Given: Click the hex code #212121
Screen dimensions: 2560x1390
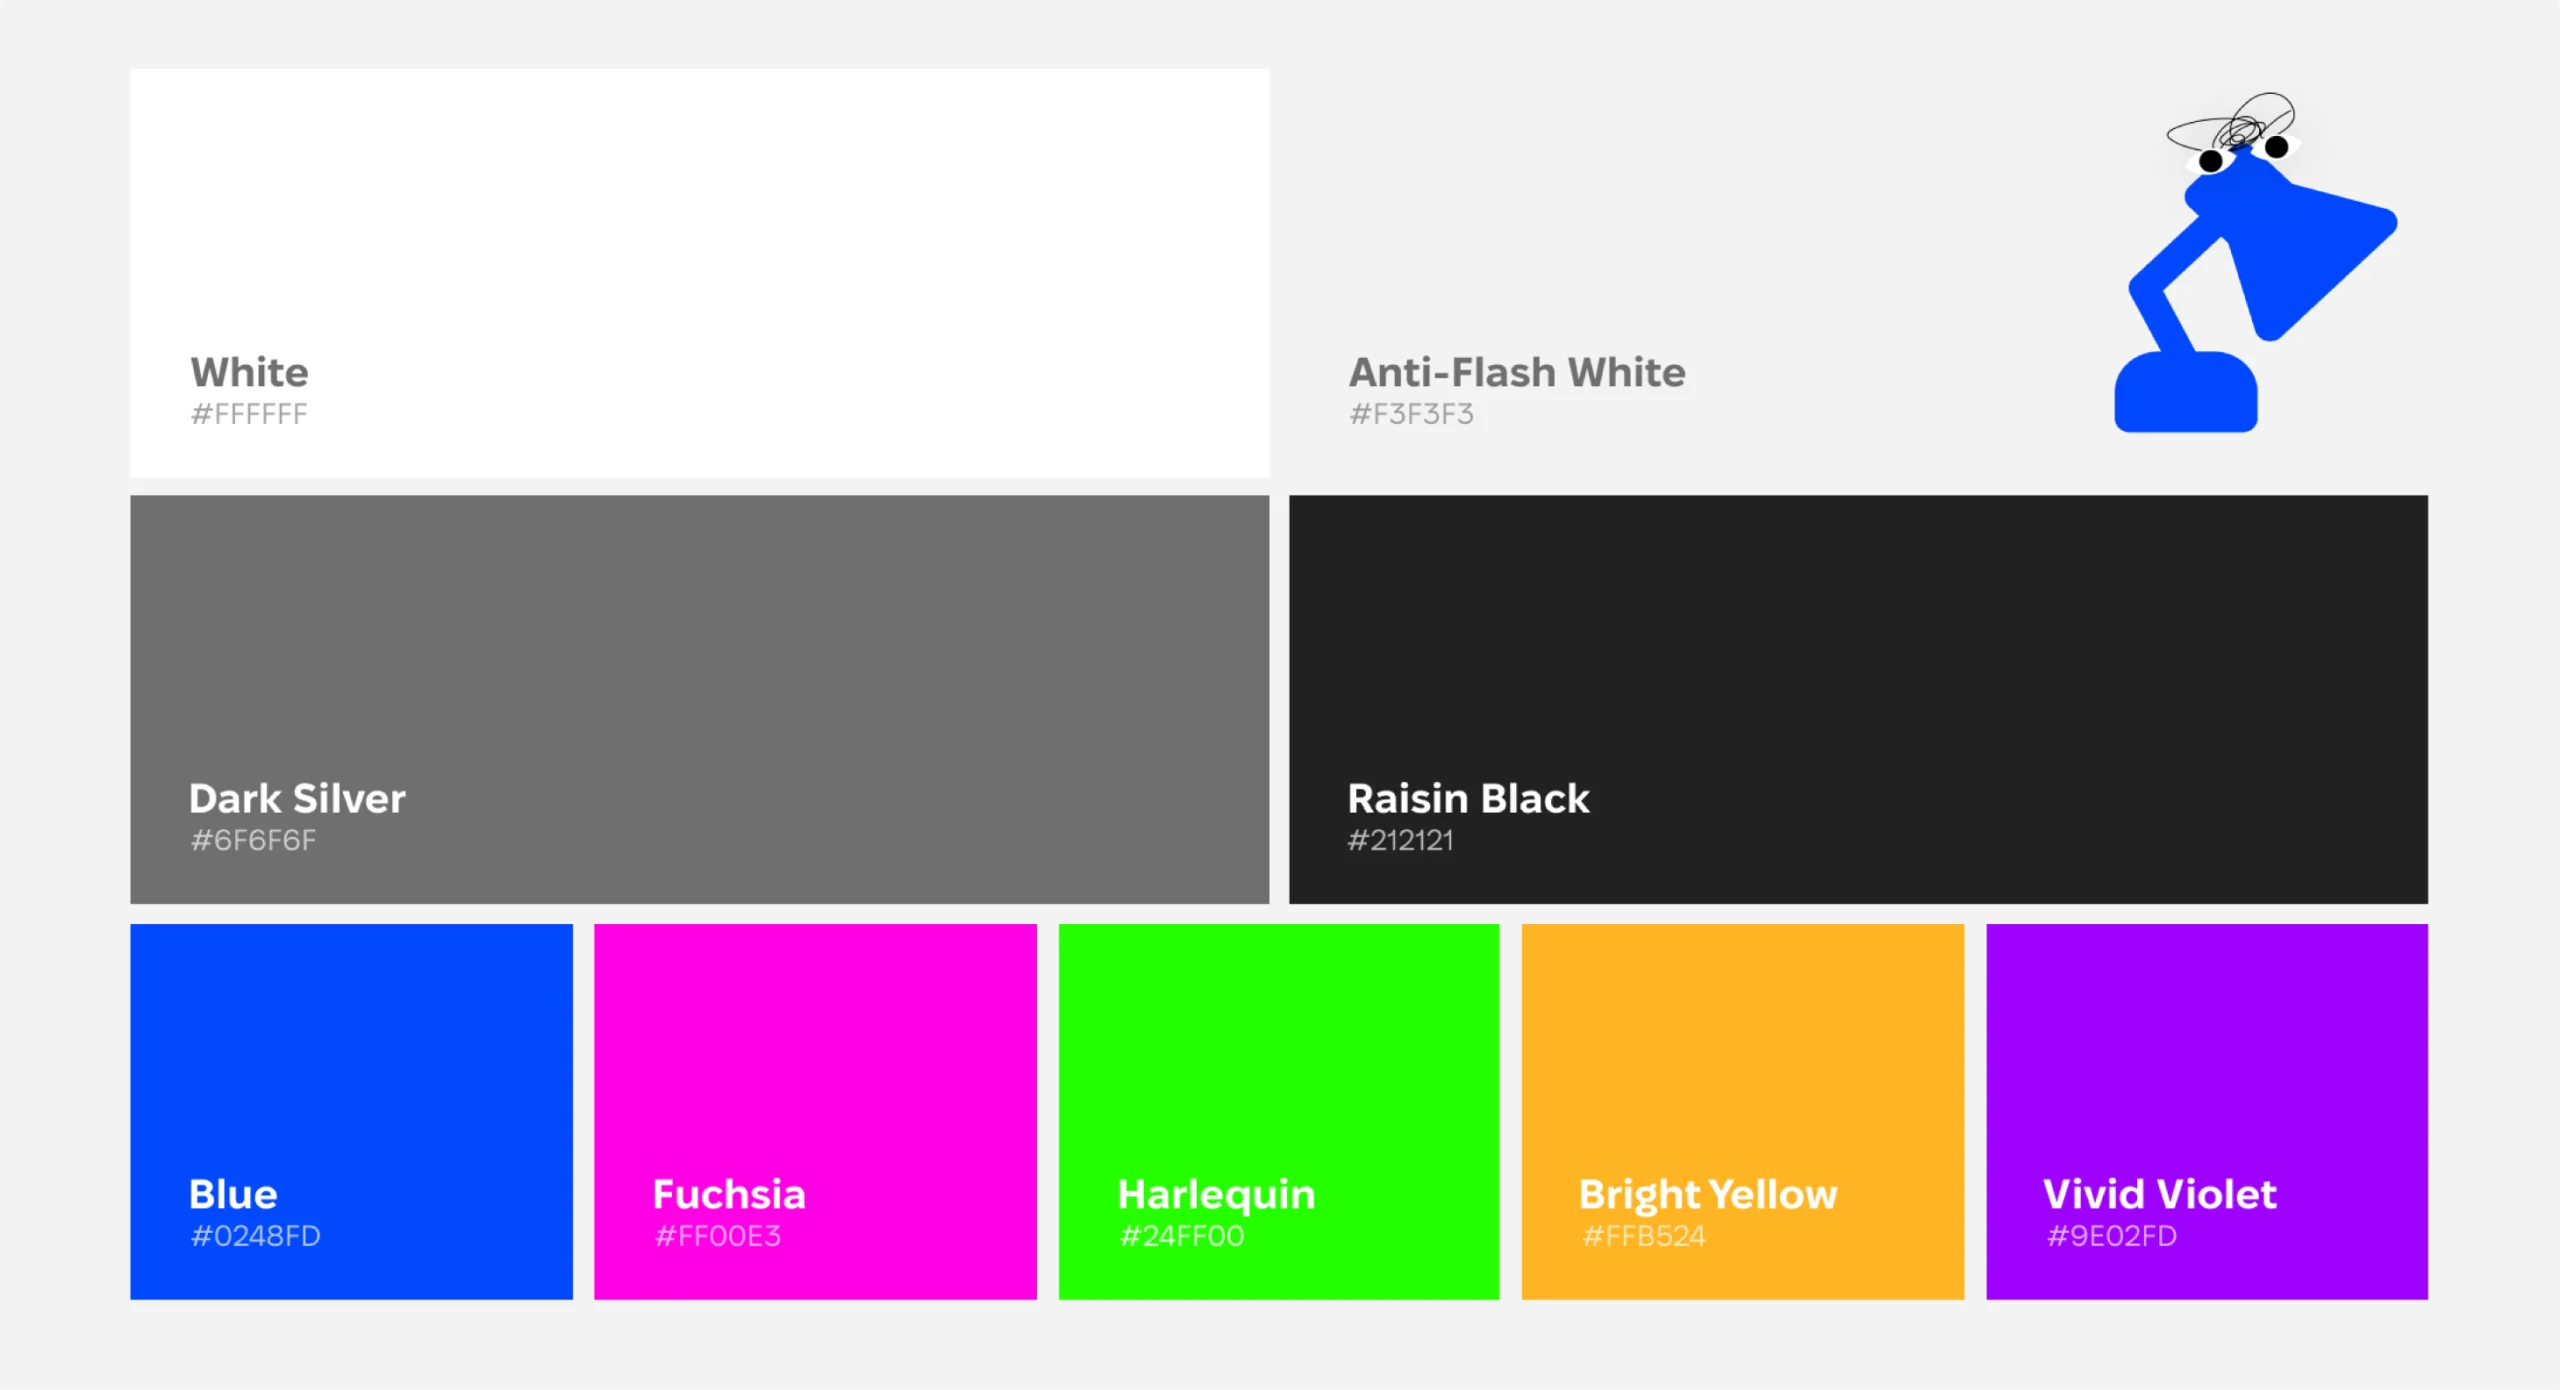Looking at the screenshot, I should click(x=1401, y=840).
